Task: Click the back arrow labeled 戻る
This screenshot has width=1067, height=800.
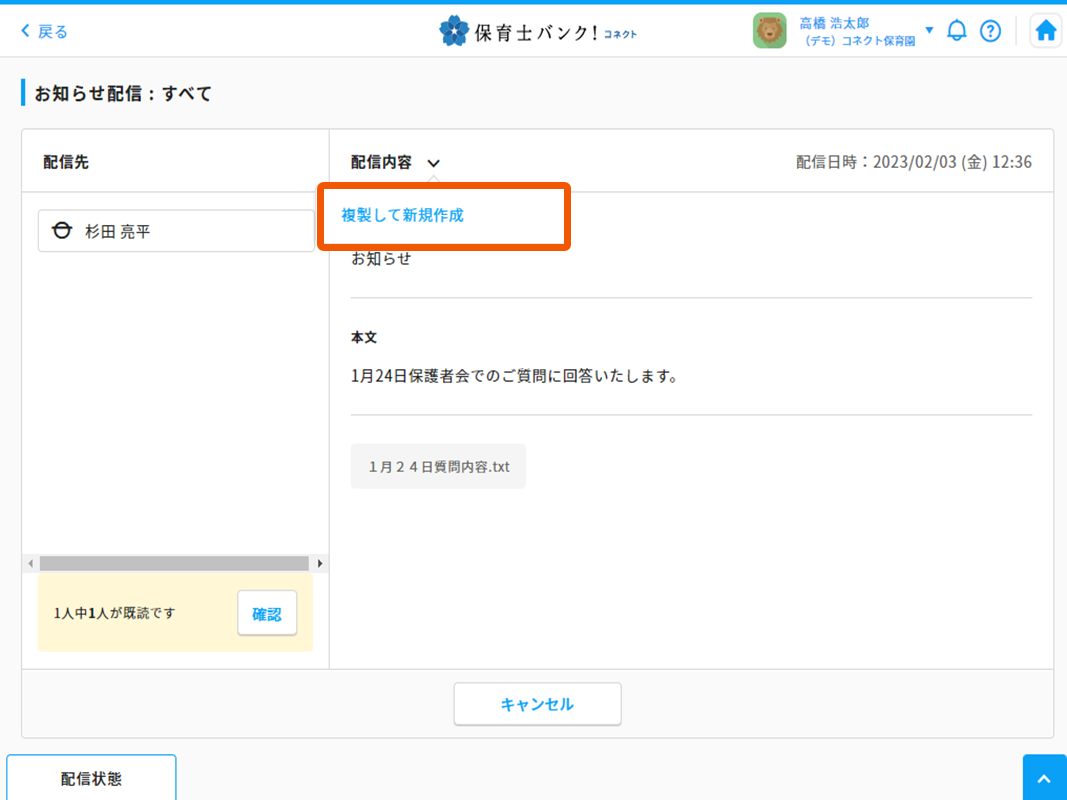Action: 44,31
